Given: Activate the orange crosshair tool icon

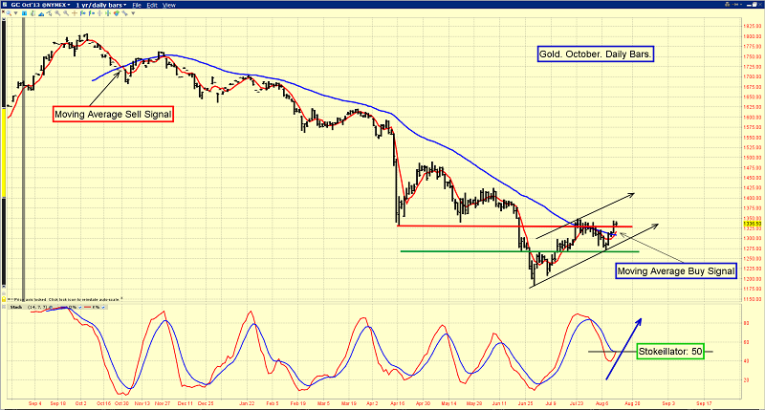Looking at the screenshot, I should 74,13.
